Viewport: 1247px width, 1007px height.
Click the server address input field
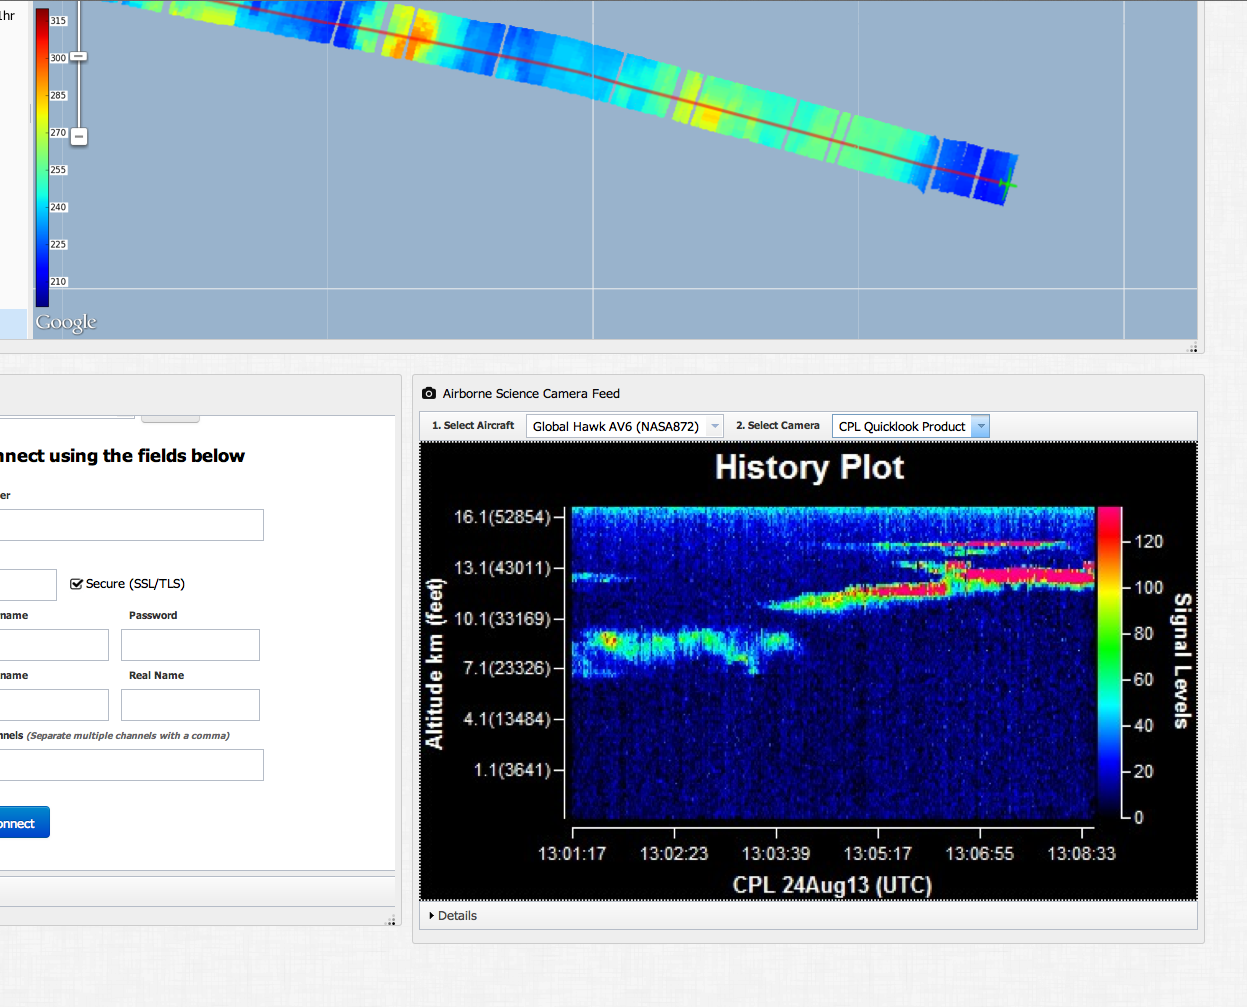130,525
